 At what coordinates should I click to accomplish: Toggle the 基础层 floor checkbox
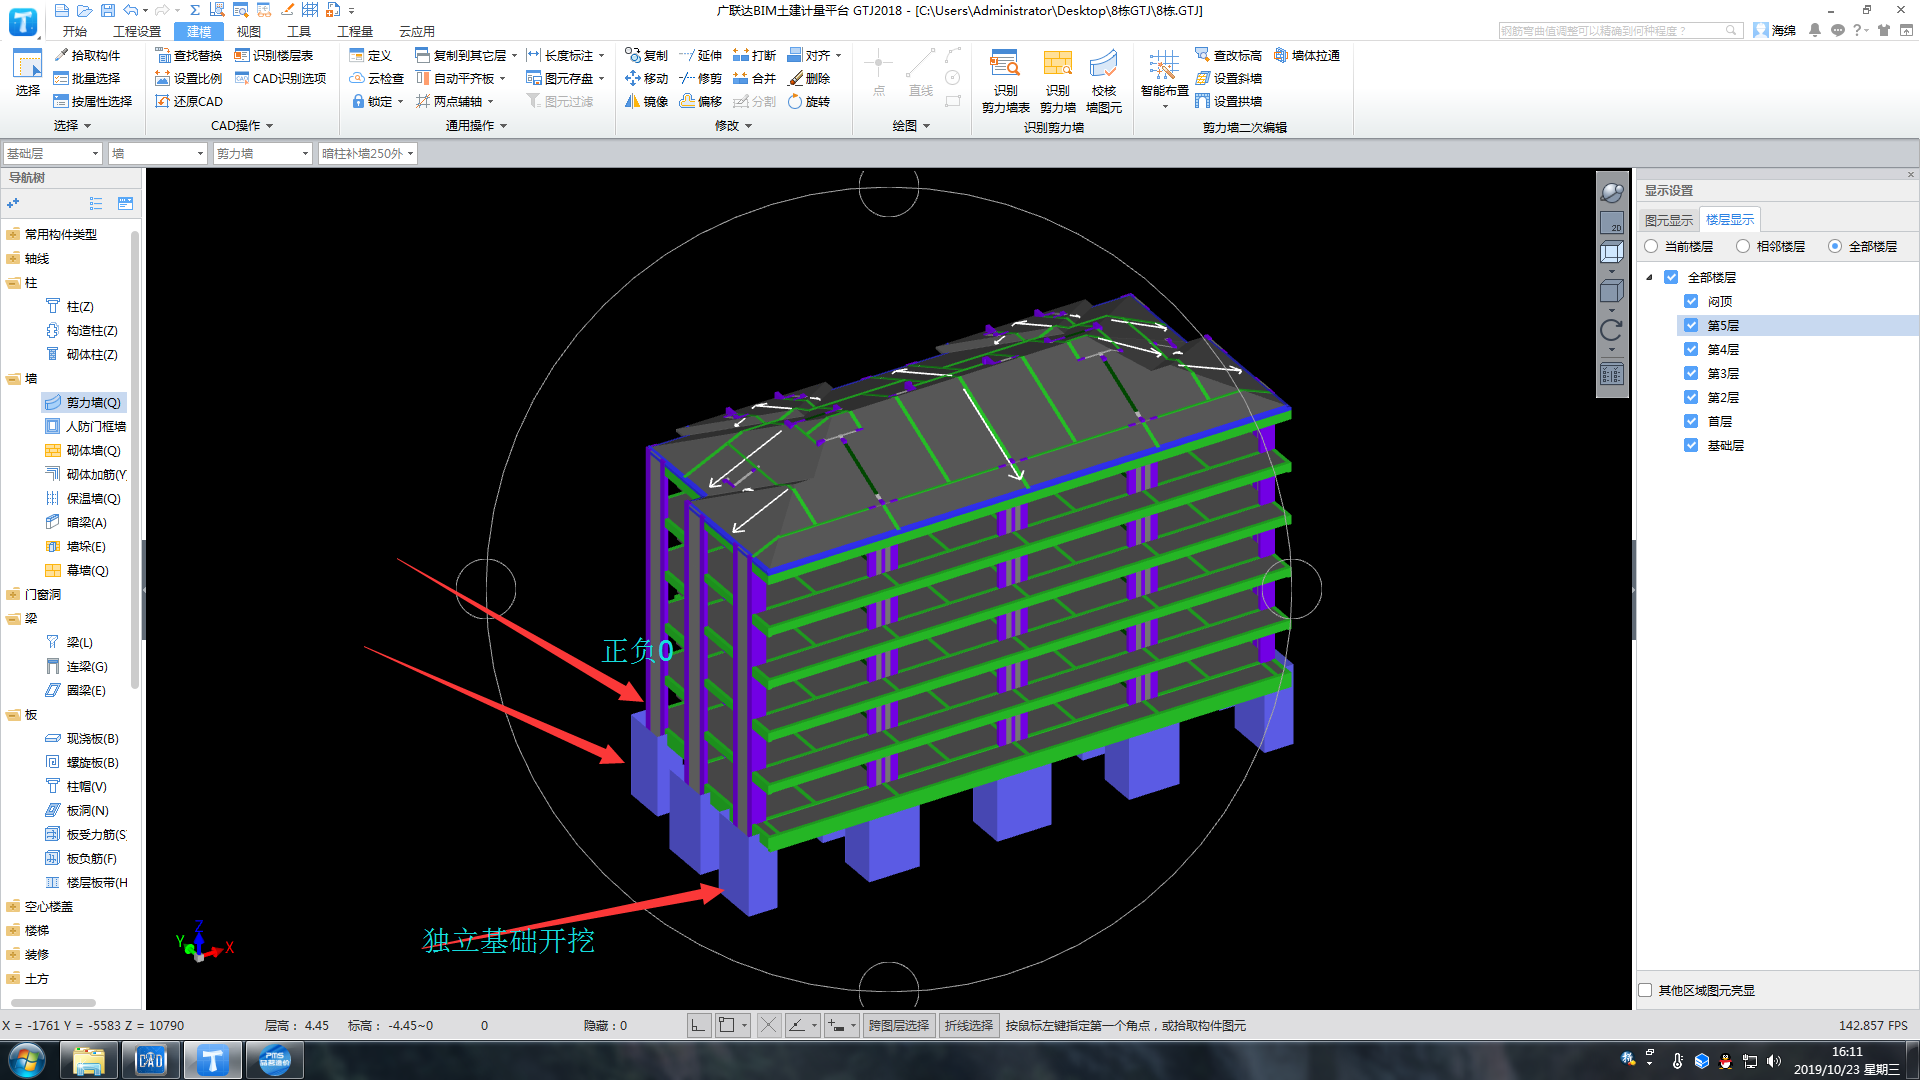[1691, 445]
